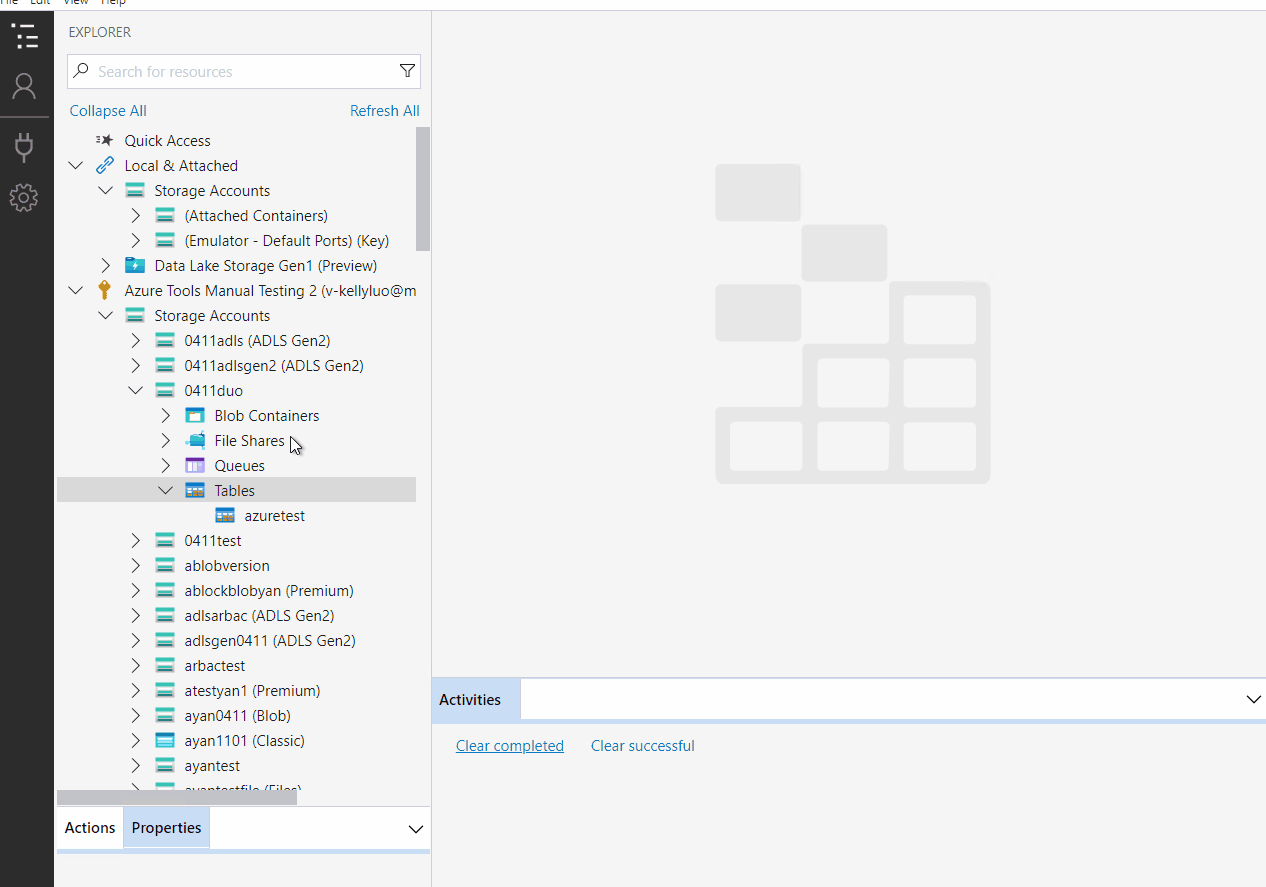Expand Data Lake Storage Gen1 (Preview)

coord(106,266)
